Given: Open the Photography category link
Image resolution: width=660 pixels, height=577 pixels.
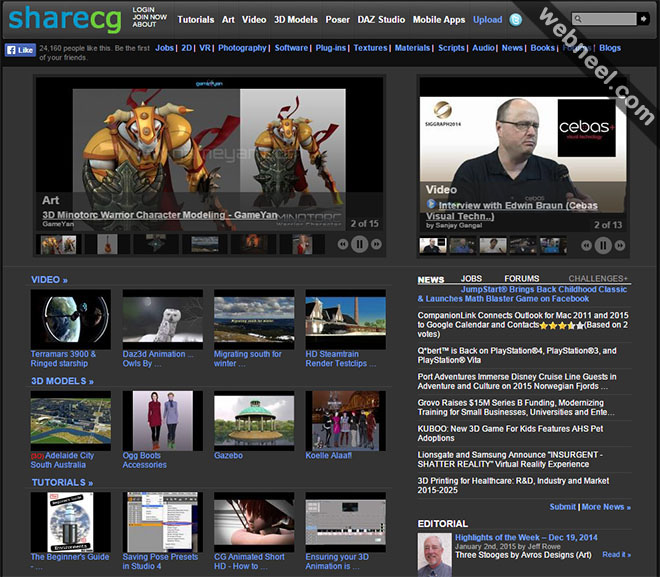Looking at the screenshot, I should (x=242, y=48).
